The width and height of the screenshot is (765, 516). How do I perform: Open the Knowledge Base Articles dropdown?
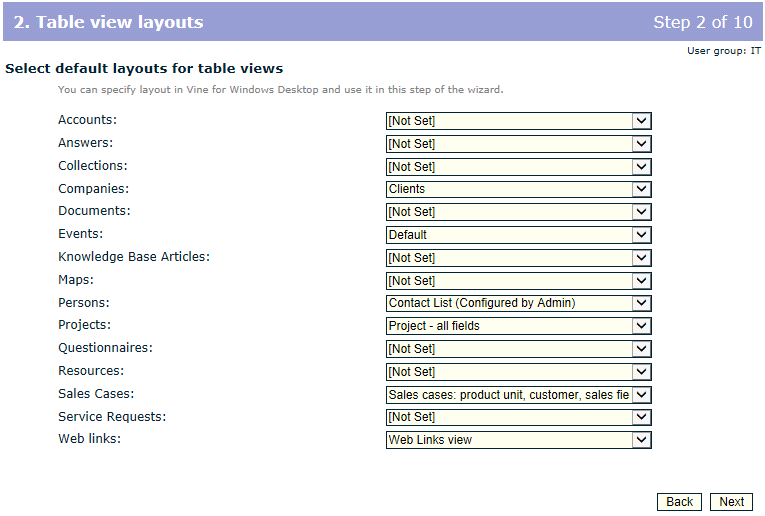tap(519, 258)
